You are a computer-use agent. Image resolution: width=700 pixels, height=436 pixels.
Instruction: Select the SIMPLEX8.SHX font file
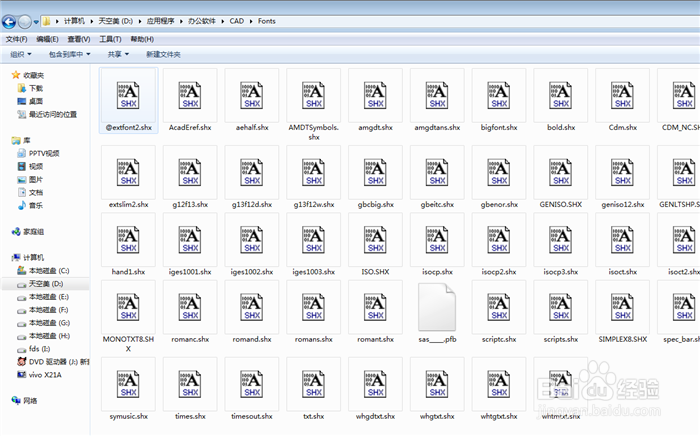coord(623,312)
